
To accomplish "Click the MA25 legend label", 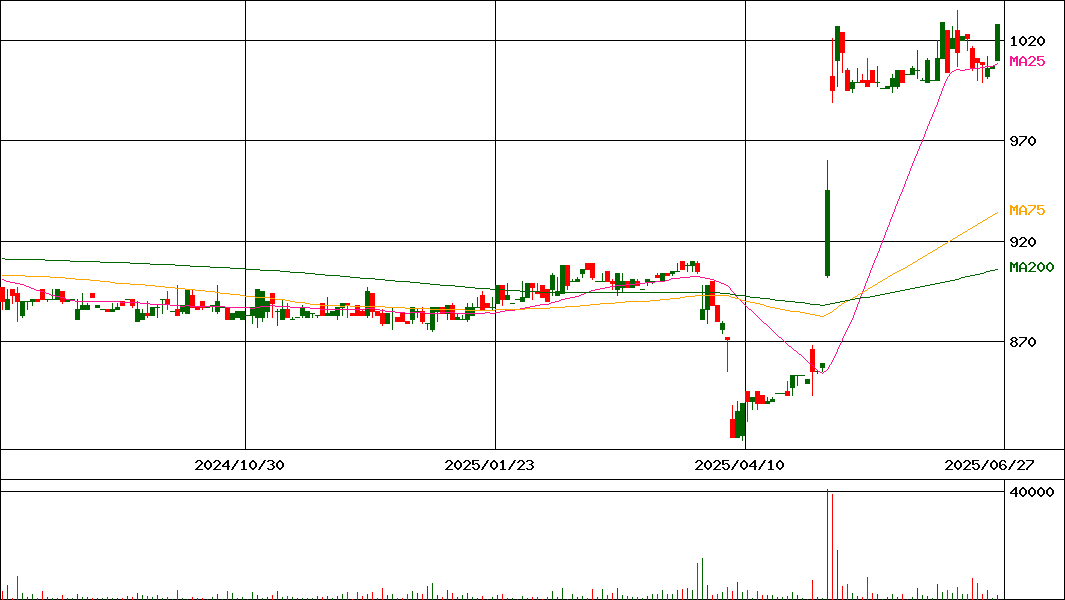I will [x=1027, y=61].
